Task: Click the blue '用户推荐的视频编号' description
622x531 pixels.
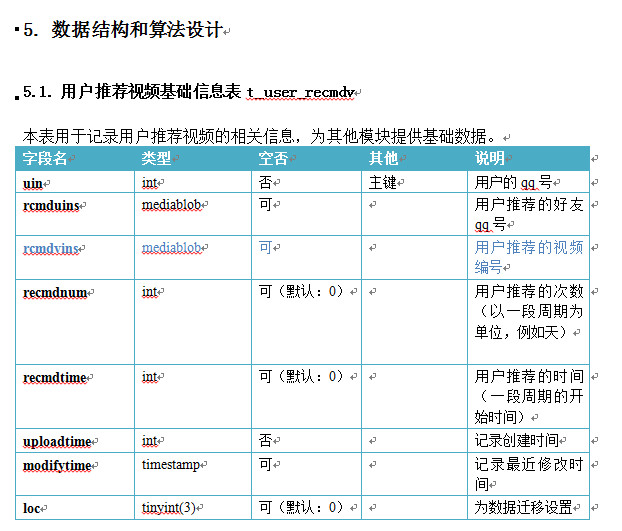Action: point(529,257)
